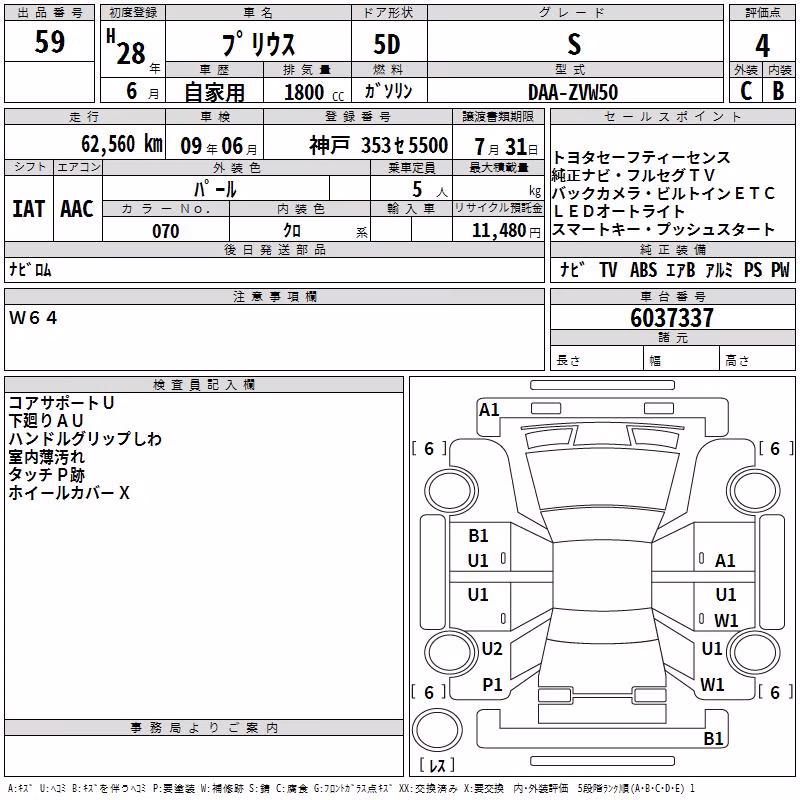The width and height of the screenshot is (800, 800).
Task: Click the displacement value 1800 cc
Action: pos(314,92)
